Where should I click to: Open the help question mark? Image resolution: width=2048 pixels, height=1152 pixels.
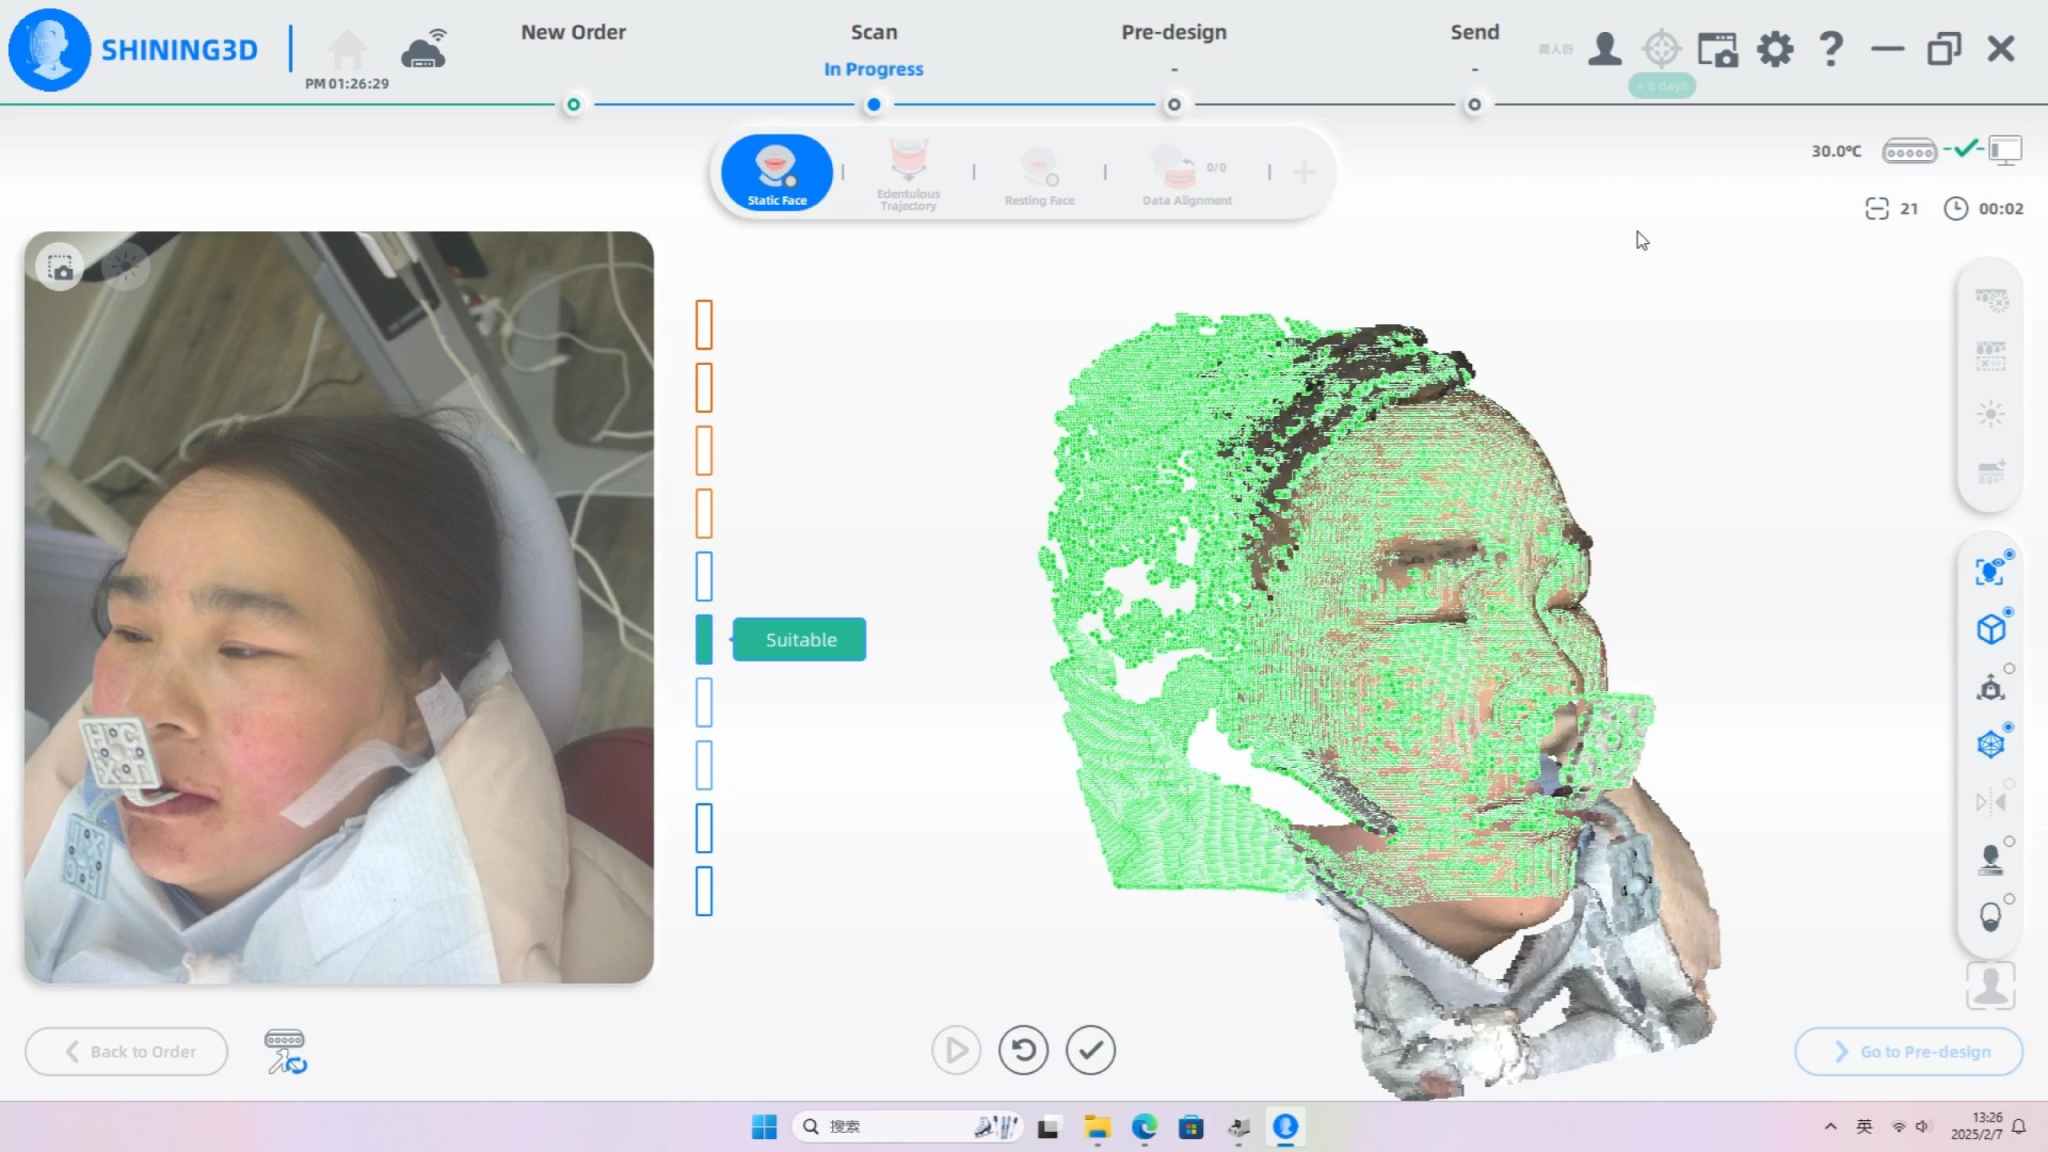(1830, 49)
